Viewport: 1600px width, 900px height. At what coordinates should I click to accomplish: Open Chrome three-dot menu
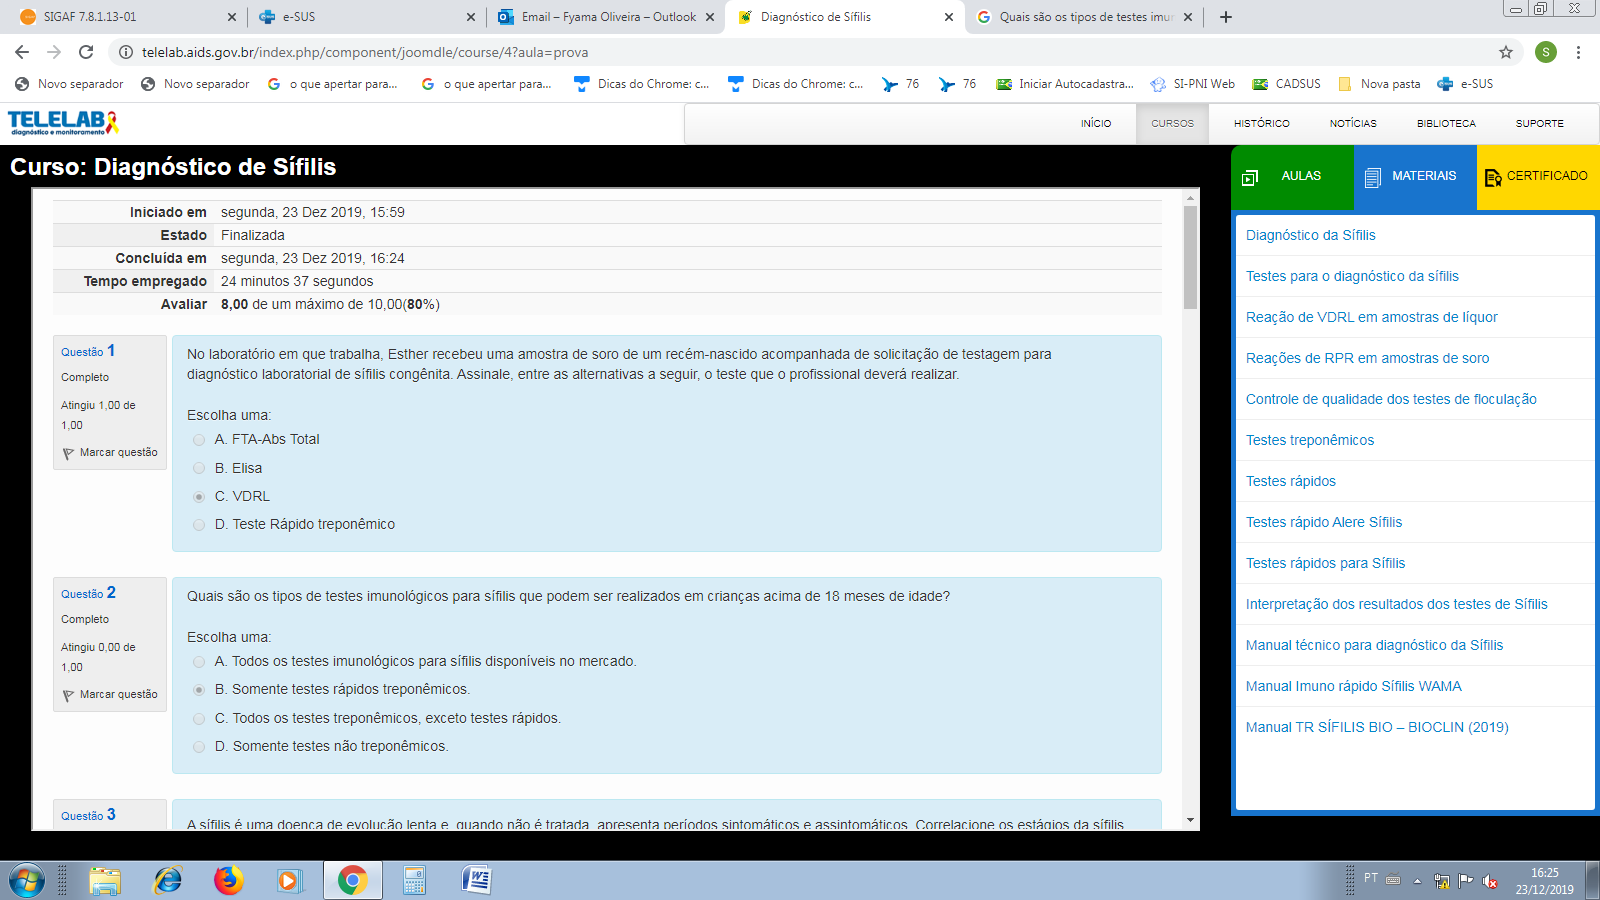pos(1578,52)
